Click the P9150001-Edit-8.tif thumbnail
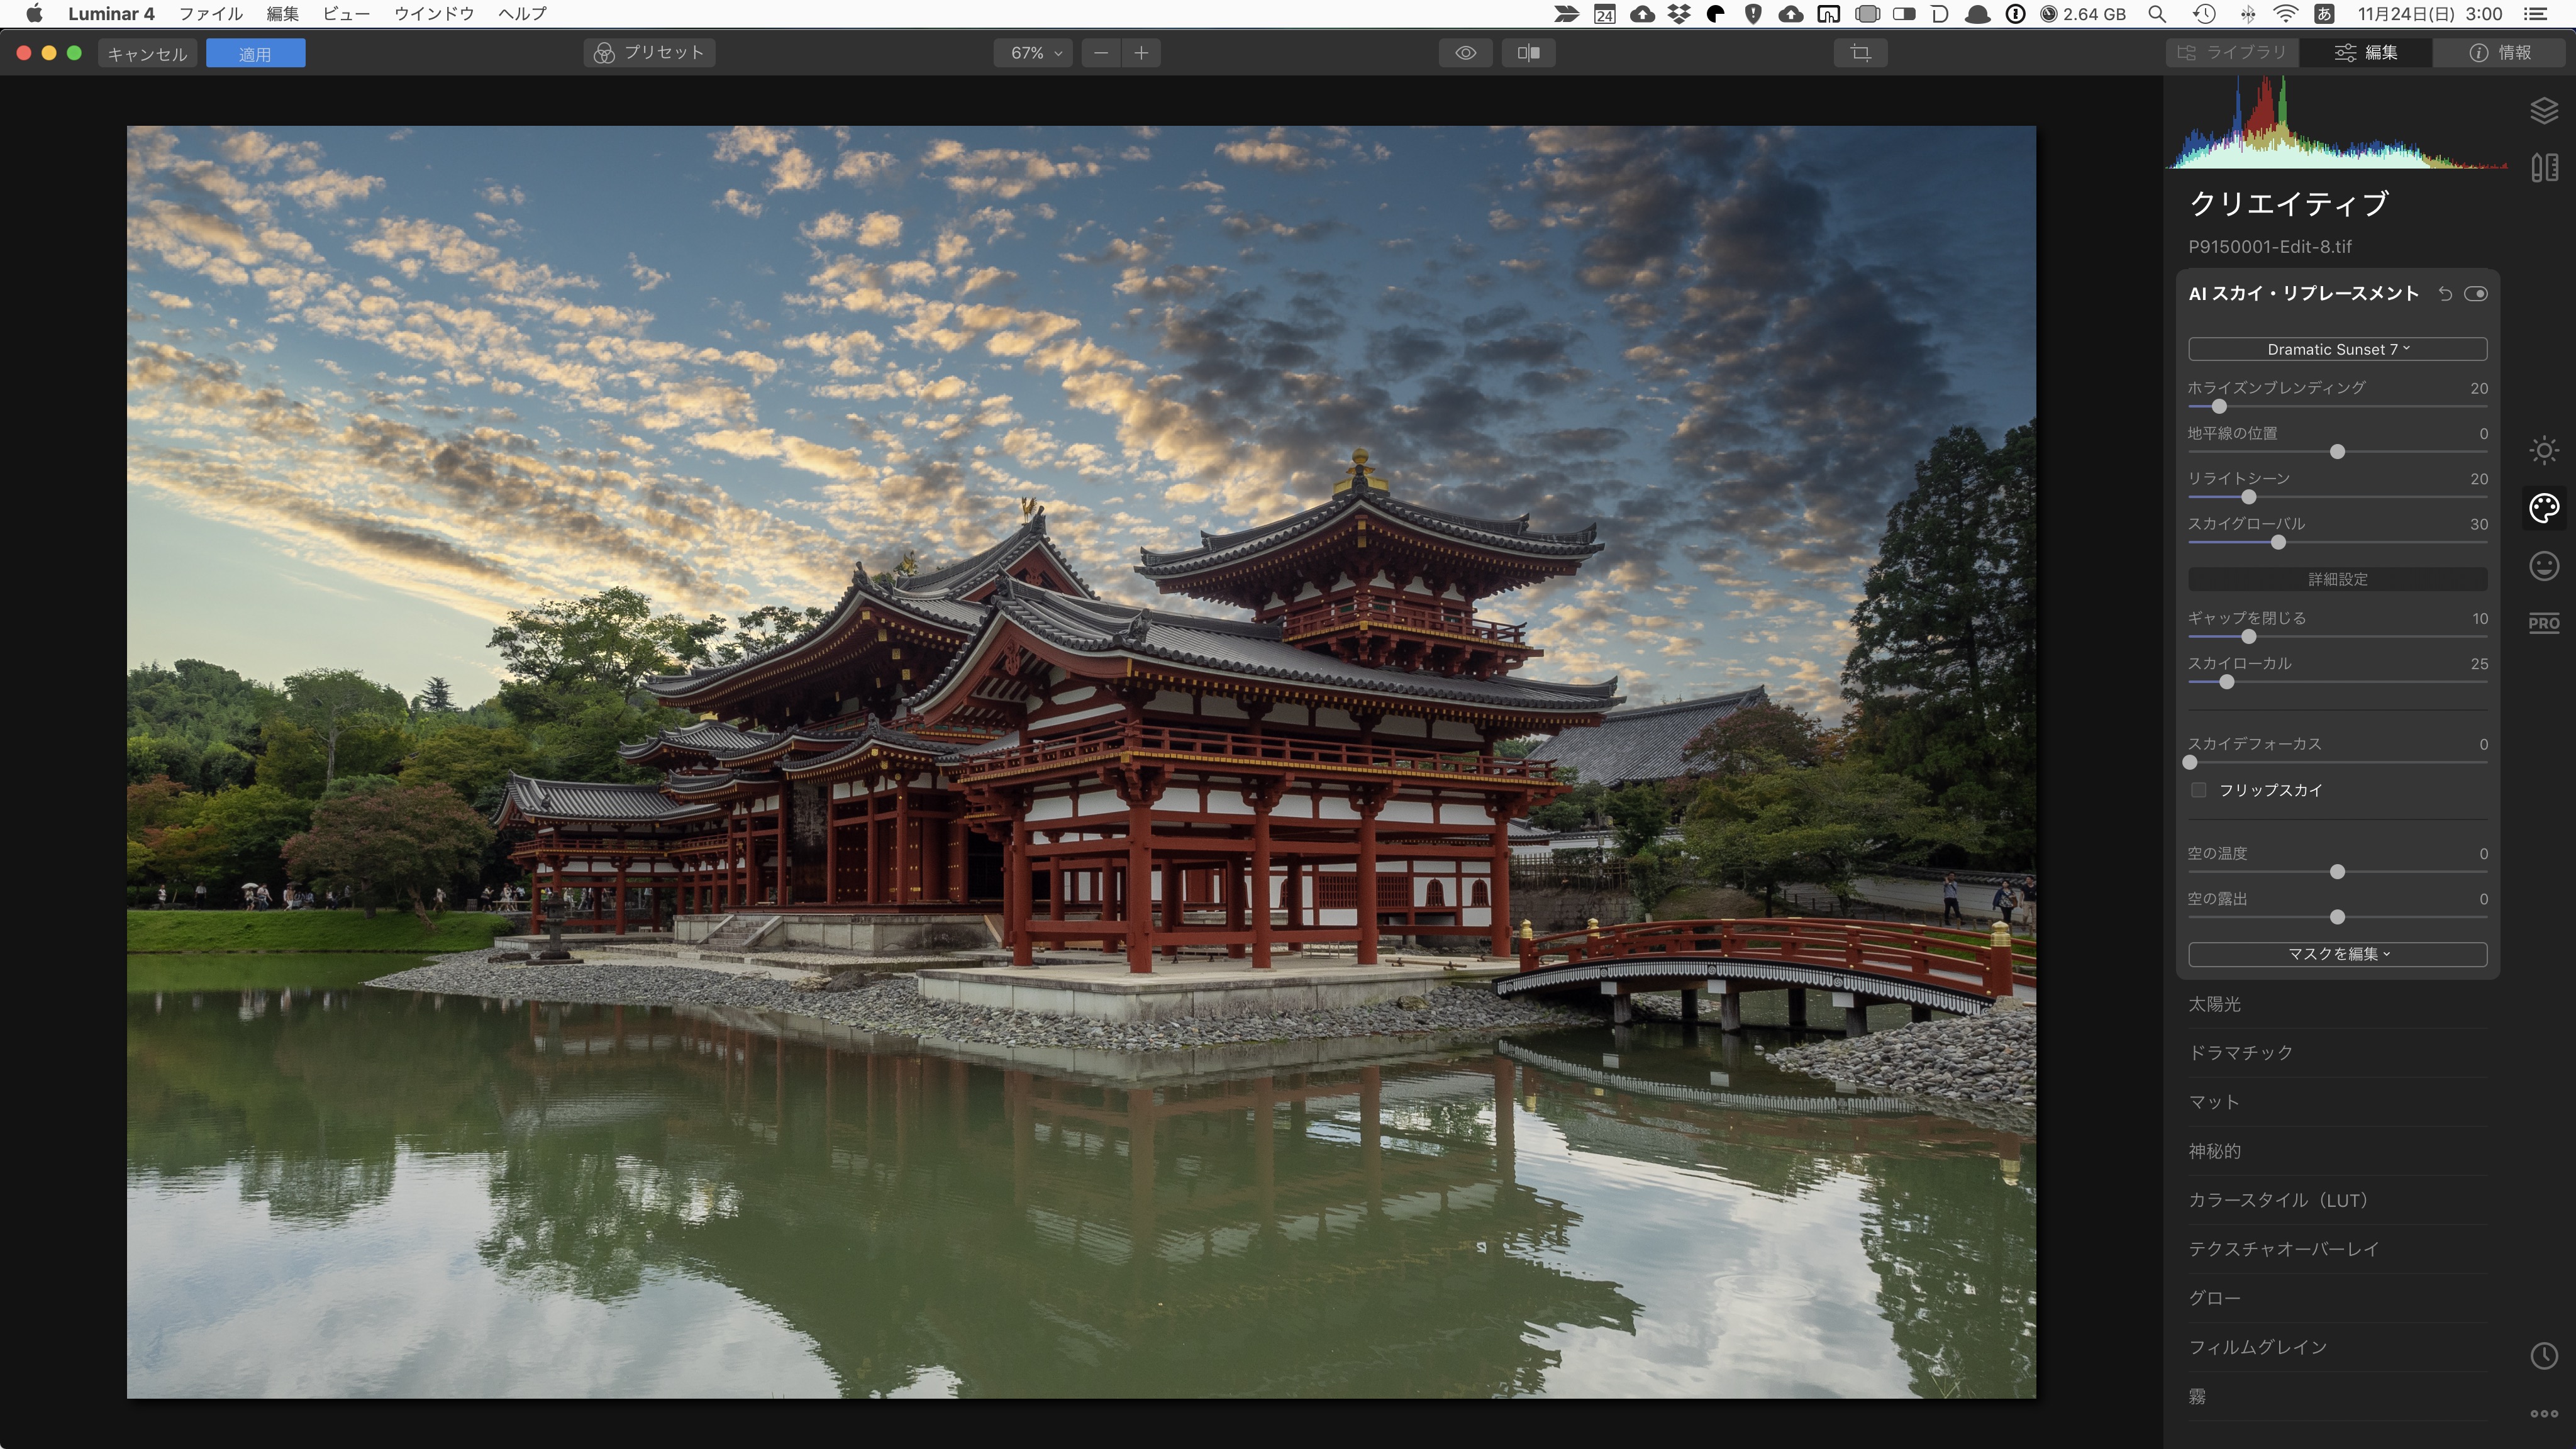2576x1449 pixels. (2270, 246)
